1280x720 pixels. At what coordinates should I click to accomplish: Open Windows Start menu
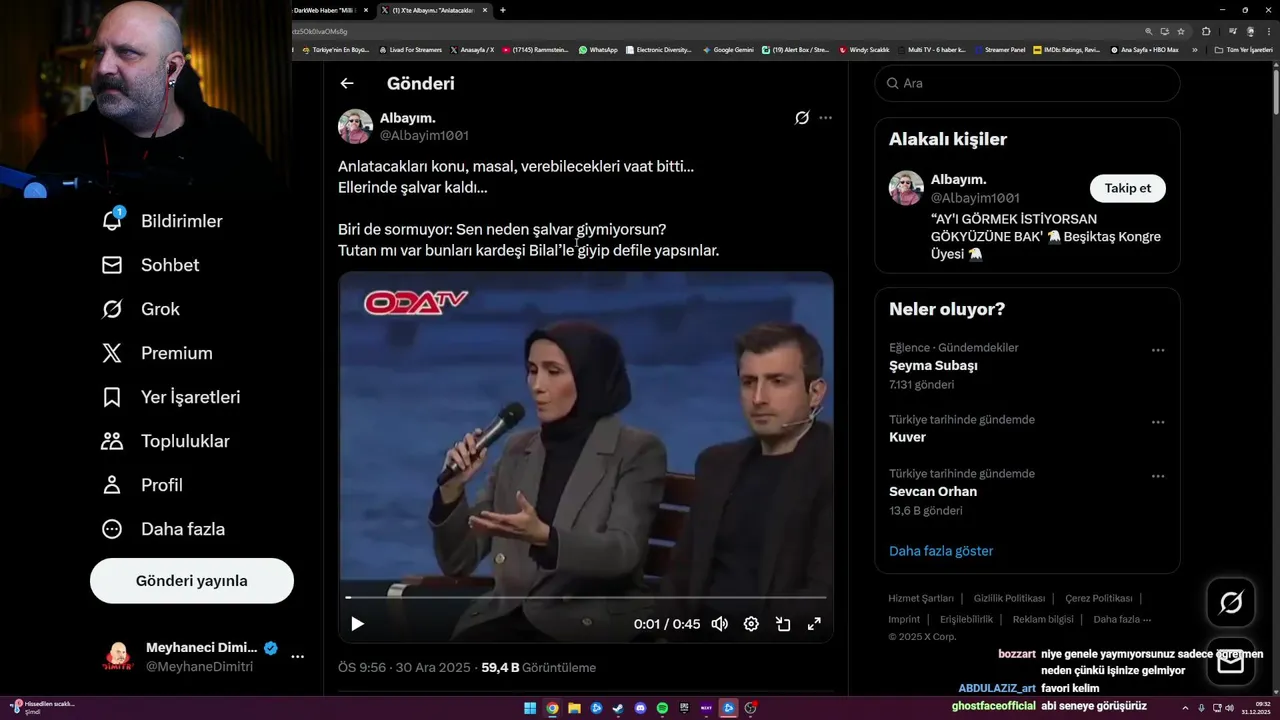[530, 708]
